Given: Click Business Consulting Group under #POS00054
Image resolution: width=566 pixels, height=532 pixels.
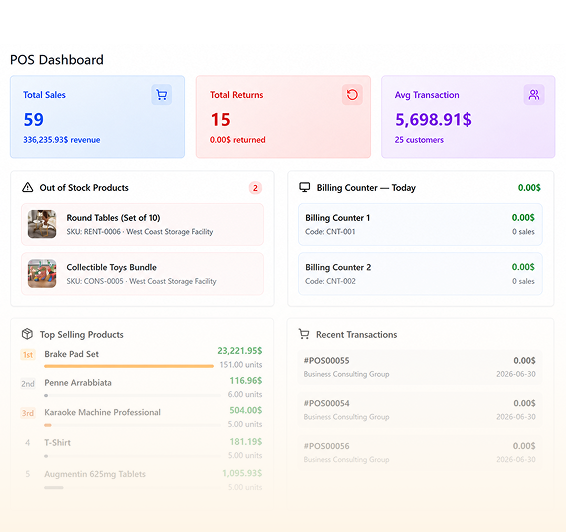Looking at the screenshot, I should click(x=347, y=417).
